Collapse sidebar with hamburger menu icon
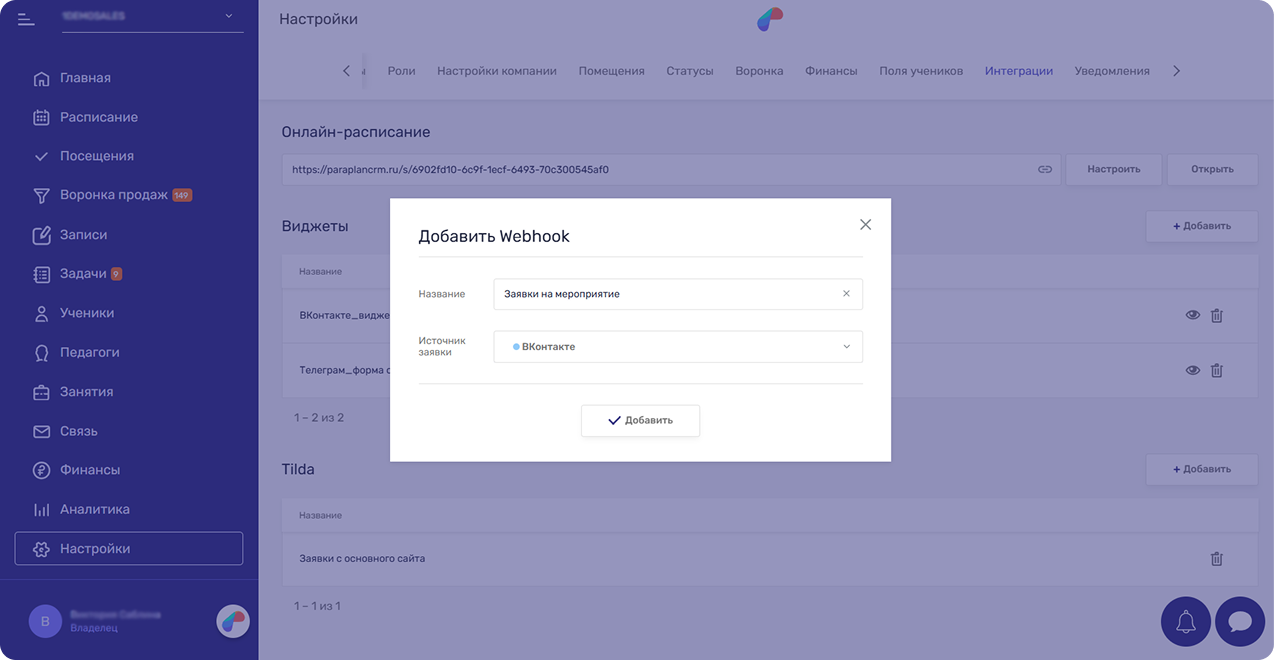Screen dimensions: 1274x660 [x=26, y=19]
